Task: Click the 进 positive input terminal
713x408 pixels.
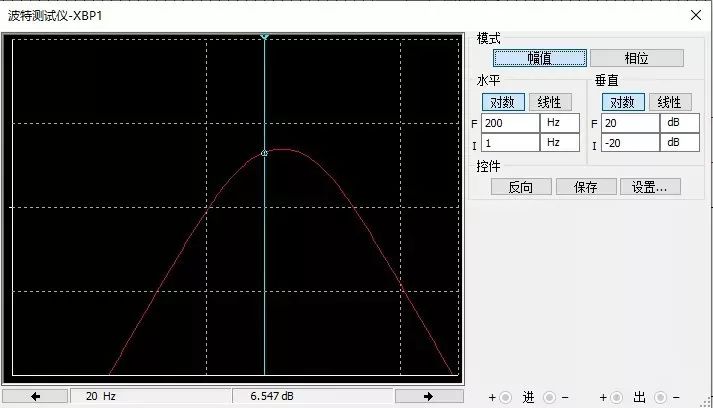Action: click(x=505, y=398)
